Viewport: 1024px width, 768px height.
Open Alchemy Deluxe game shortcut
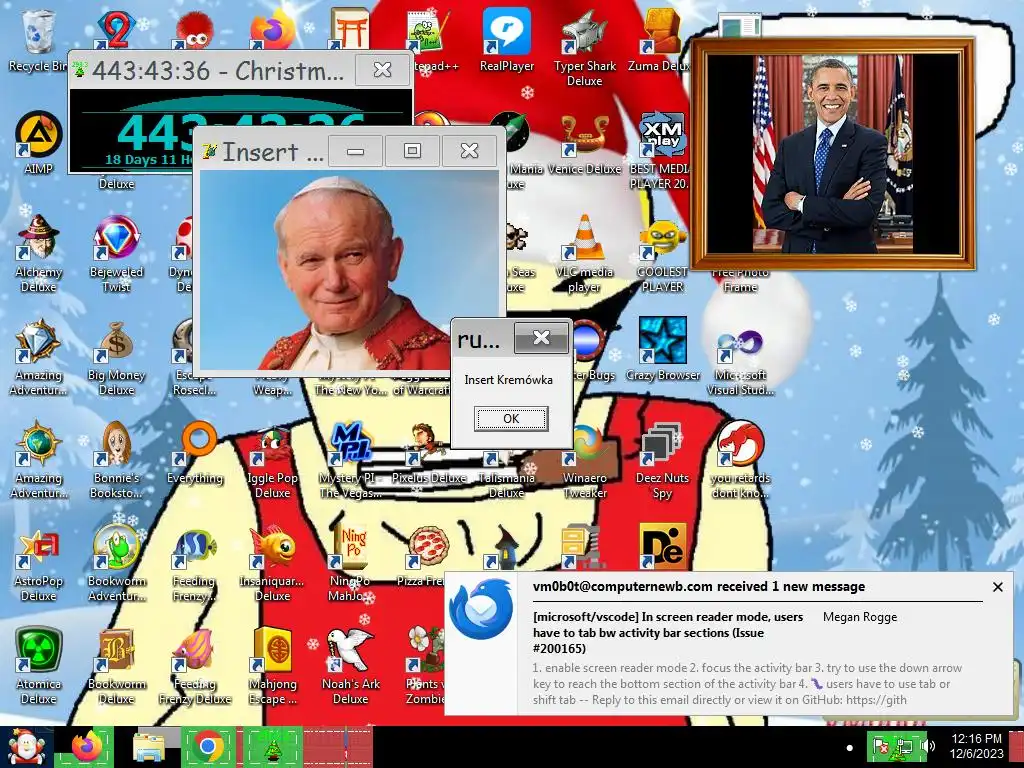click(39, 253)
